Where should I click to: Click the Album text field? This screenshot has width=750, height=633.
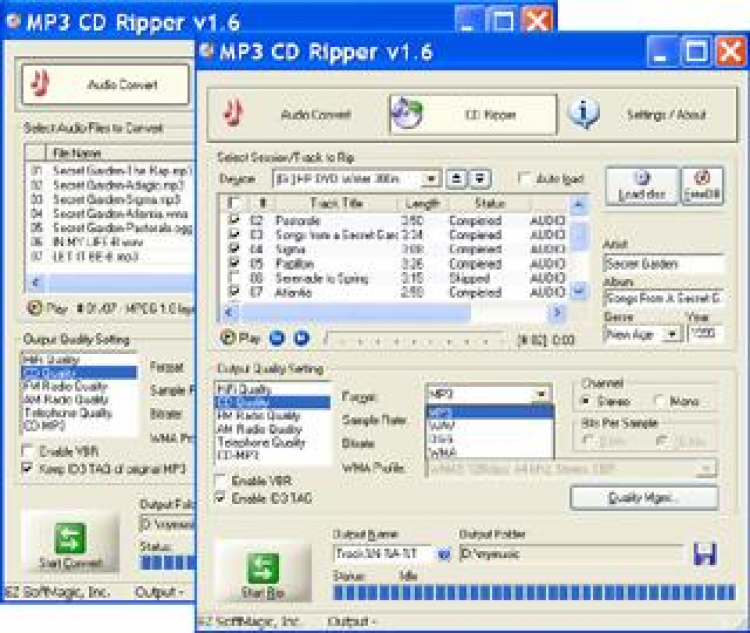663,299
